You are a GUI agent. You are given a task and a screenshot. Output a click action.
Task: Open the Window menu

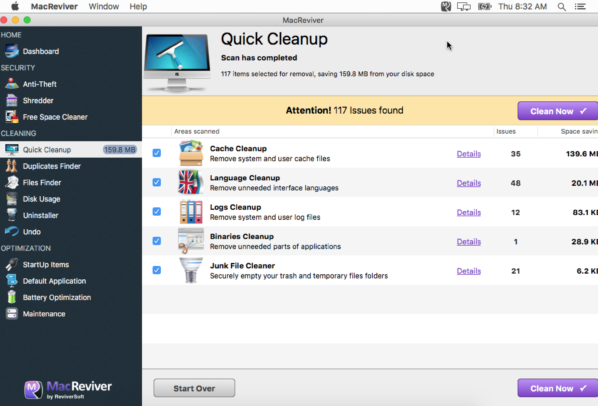click(104, 6)
